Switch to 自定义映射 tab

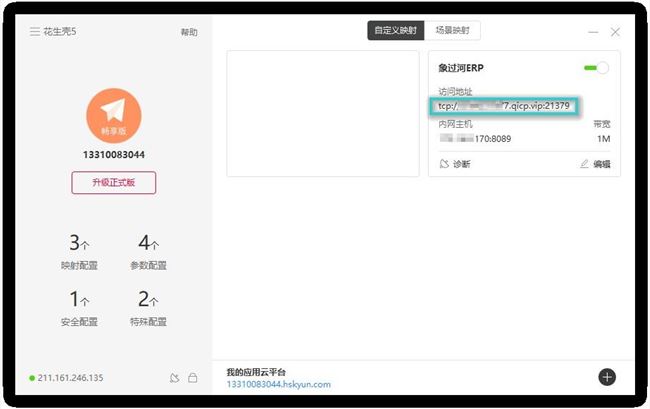395,30
